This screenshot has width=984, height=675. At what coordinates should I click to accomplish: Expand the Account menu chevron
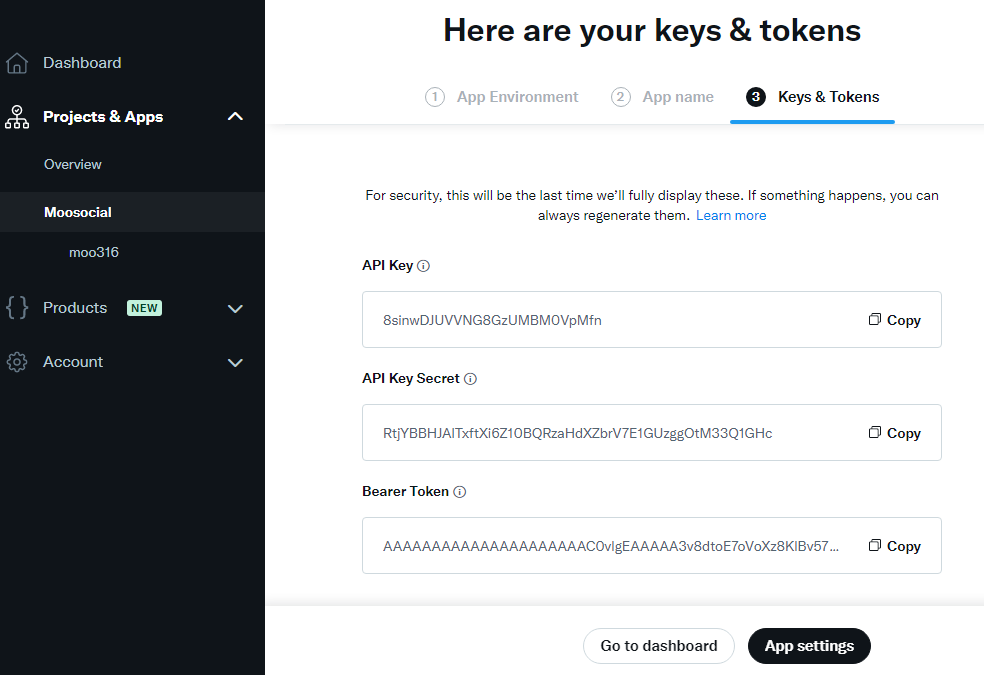(x=235, y=363)
